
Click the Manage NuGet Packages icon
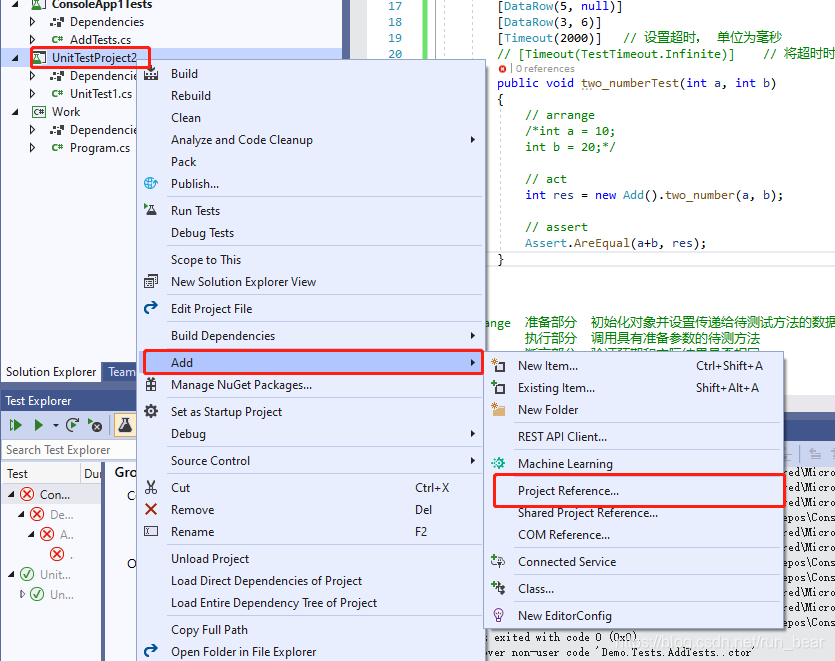tap(151, 384)
